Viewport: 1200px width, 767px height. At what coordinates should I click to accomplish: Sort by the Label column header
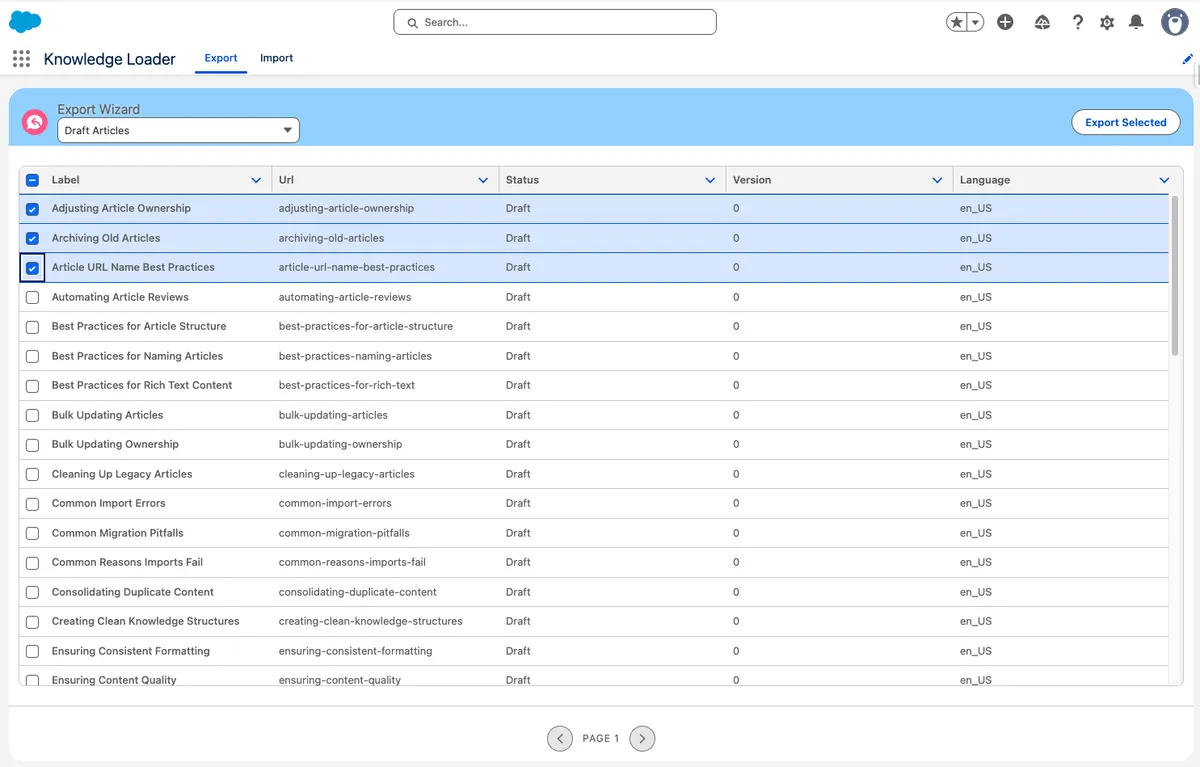66,180
